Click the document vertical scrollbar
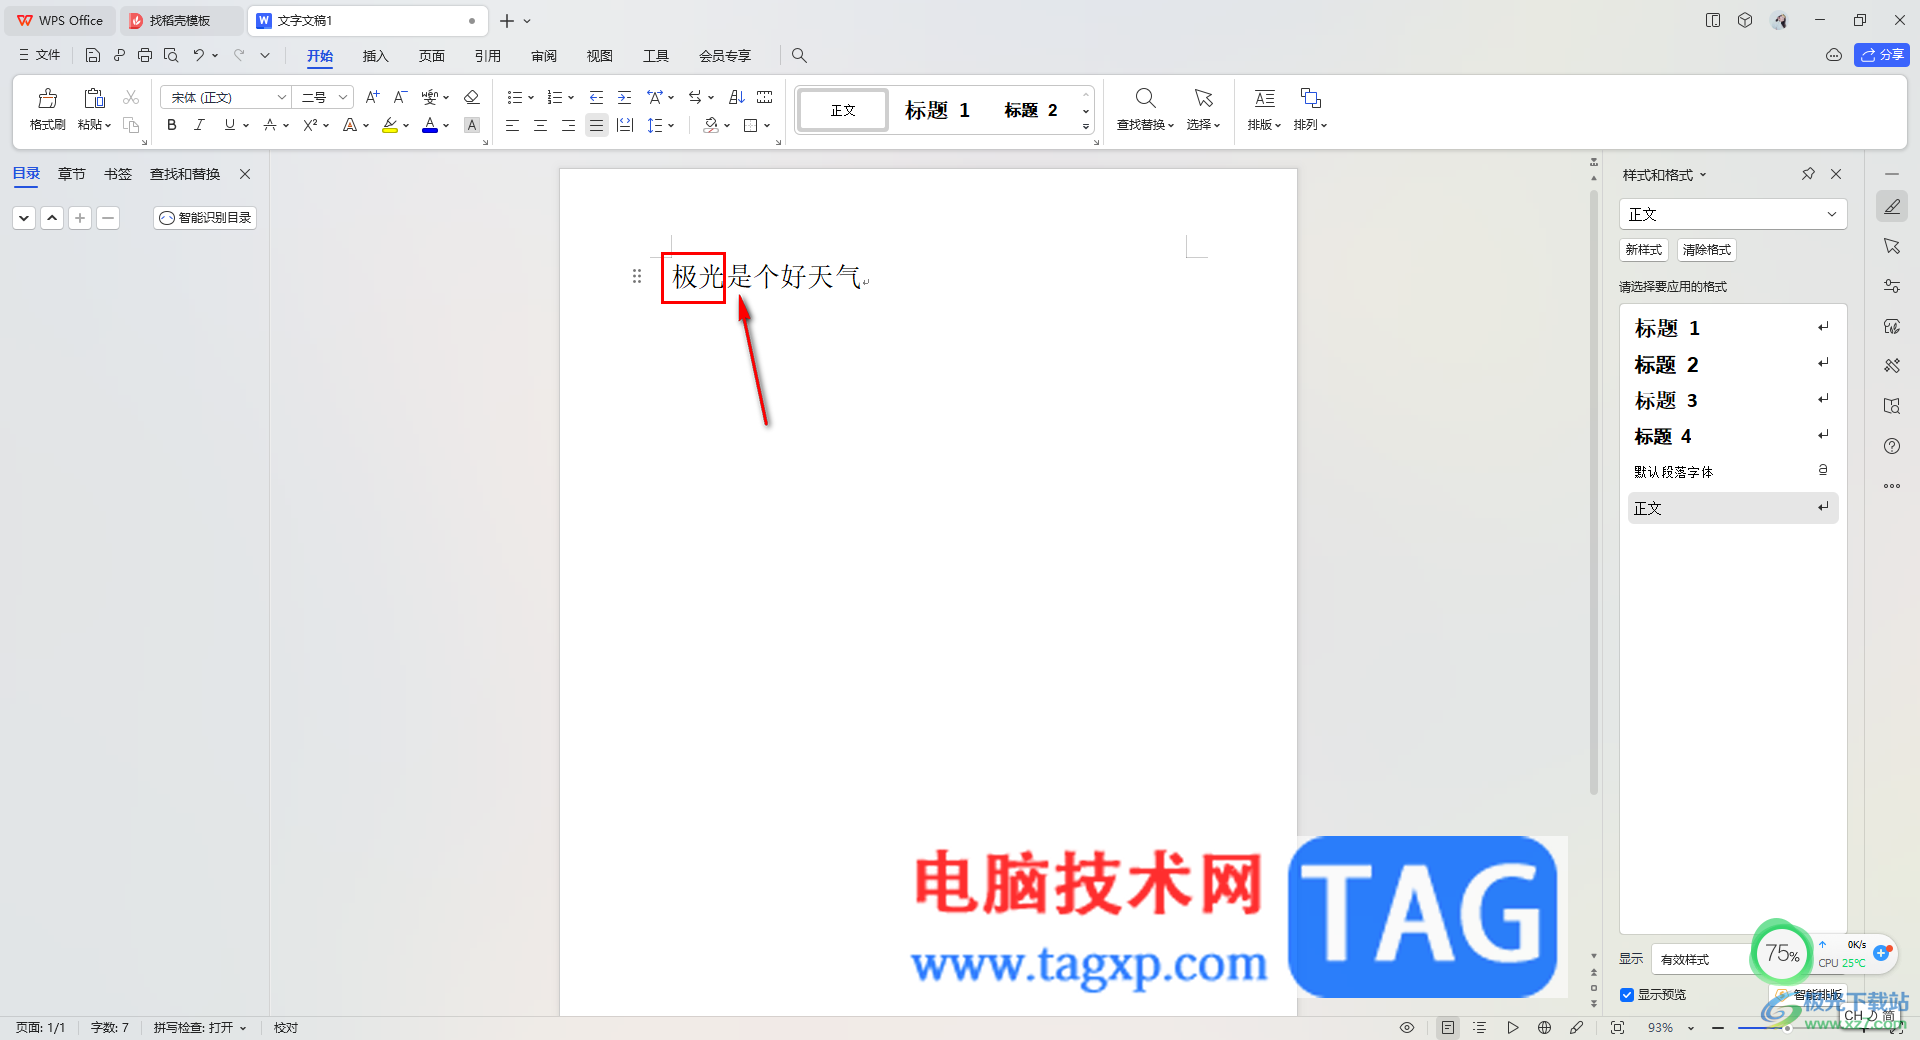This screenshot has height=1040, width=1920. pyautogui.click(x=1594, y=490)
